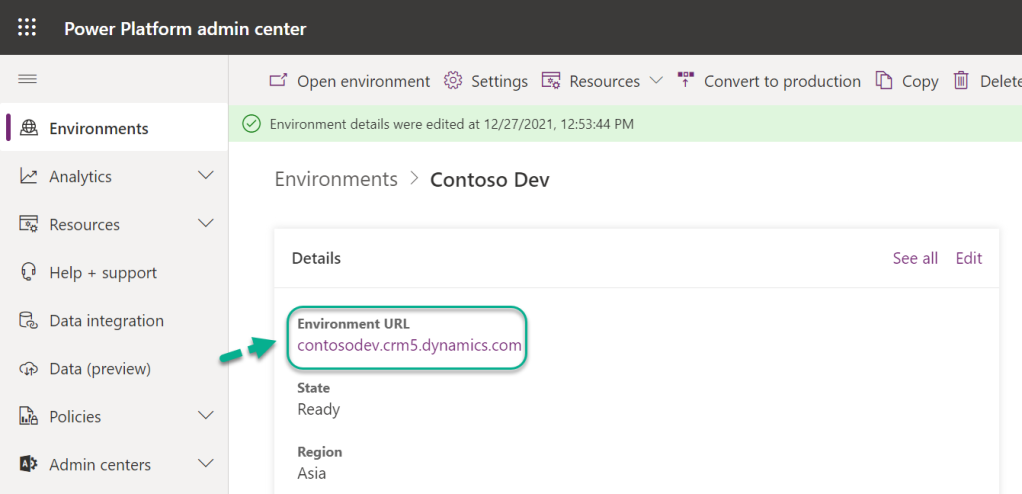The height and width of the screenshot is (494, 1022).
Task: Click the Policies icon in sidebar
Action: pyautogui.click(x=29, y=416)
